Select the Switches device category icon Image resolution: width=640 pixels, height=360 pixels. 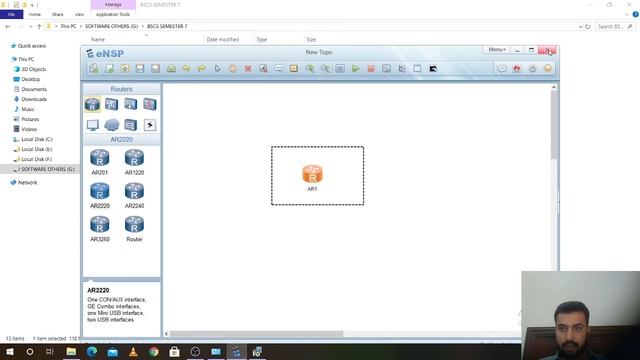(111, 104)
